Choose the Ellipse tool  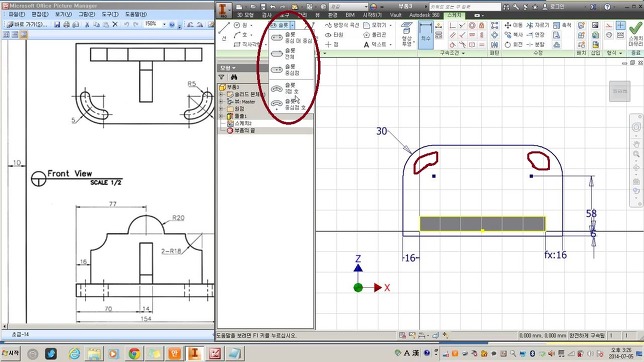tap(334, 35)
